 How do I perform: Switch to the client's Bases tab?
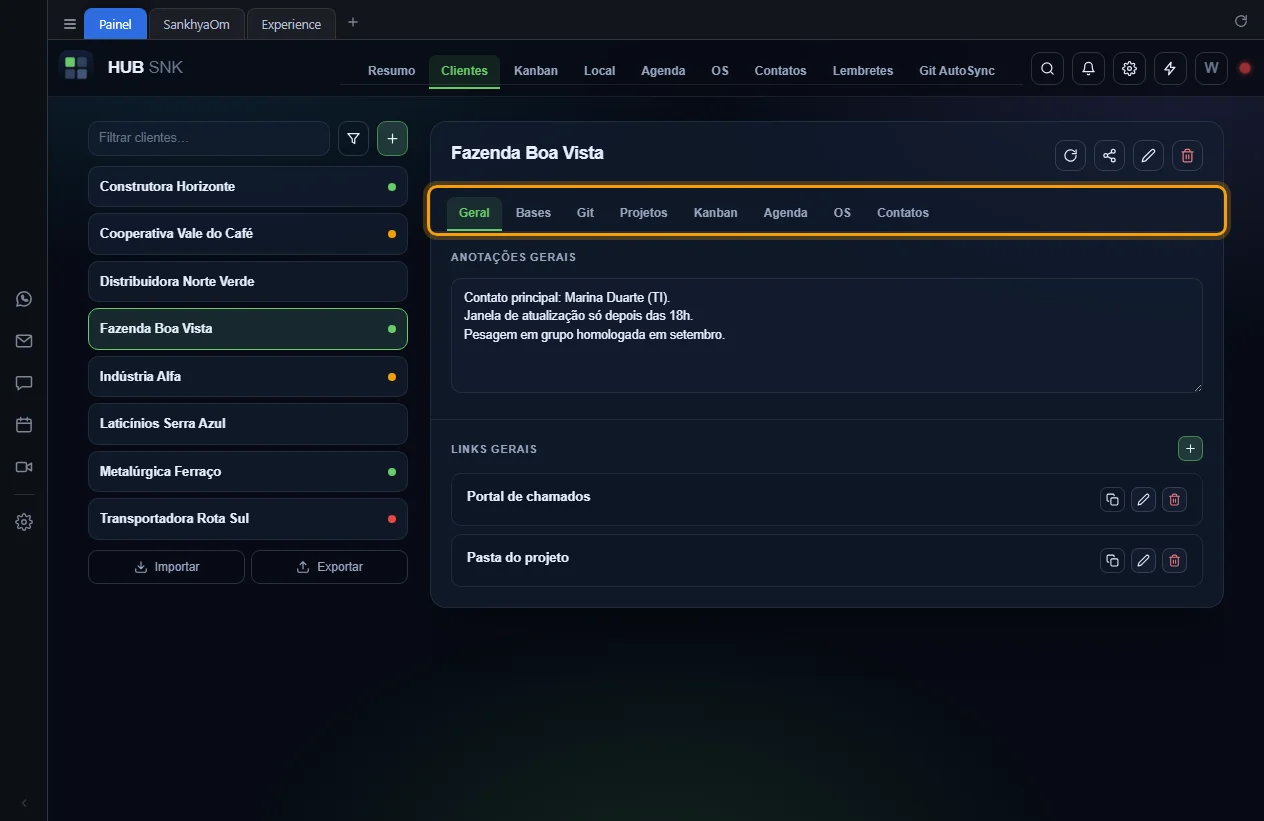pos(533,213)
